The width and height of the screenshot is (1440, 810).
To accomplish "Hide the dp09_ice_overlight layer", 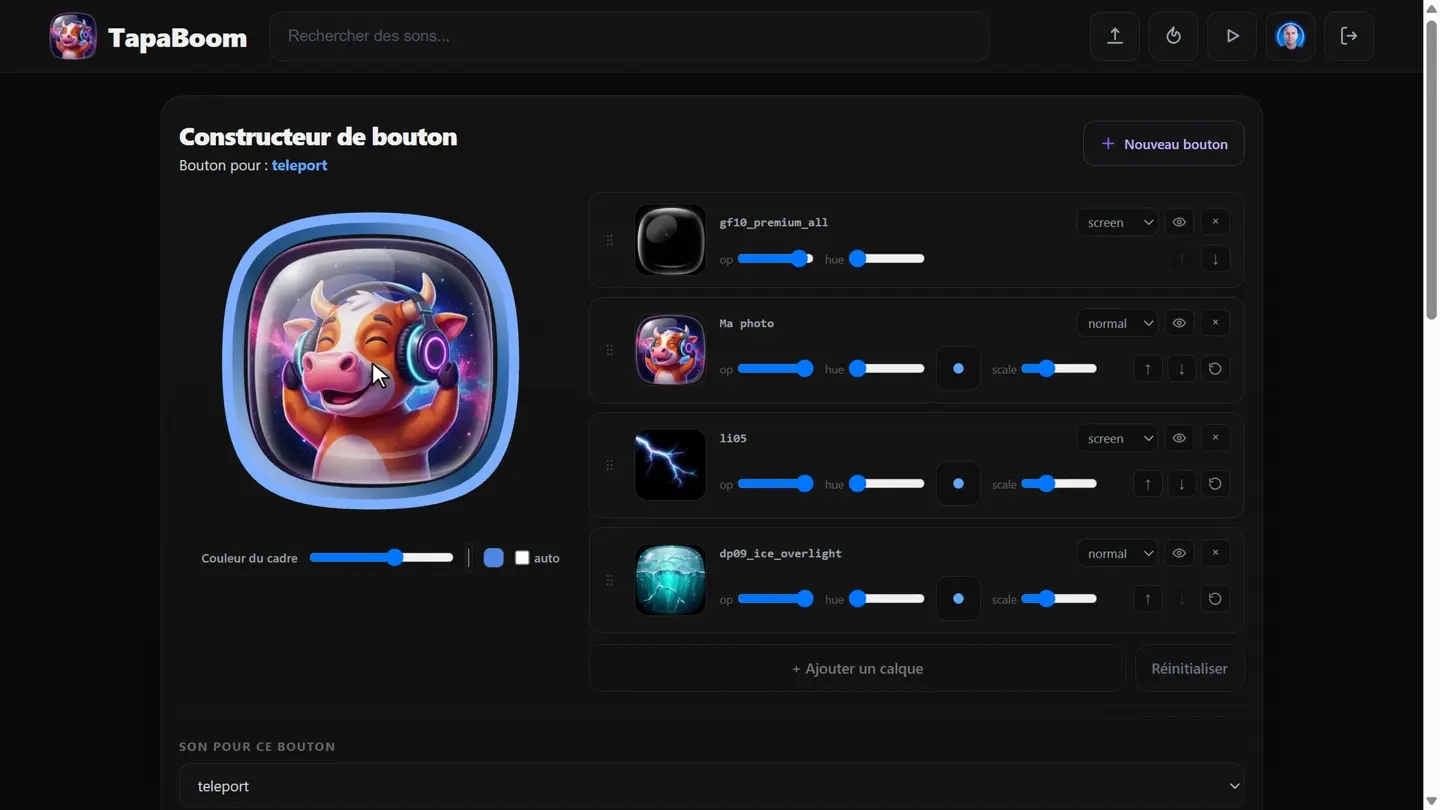I will (x=1179, y=553).
